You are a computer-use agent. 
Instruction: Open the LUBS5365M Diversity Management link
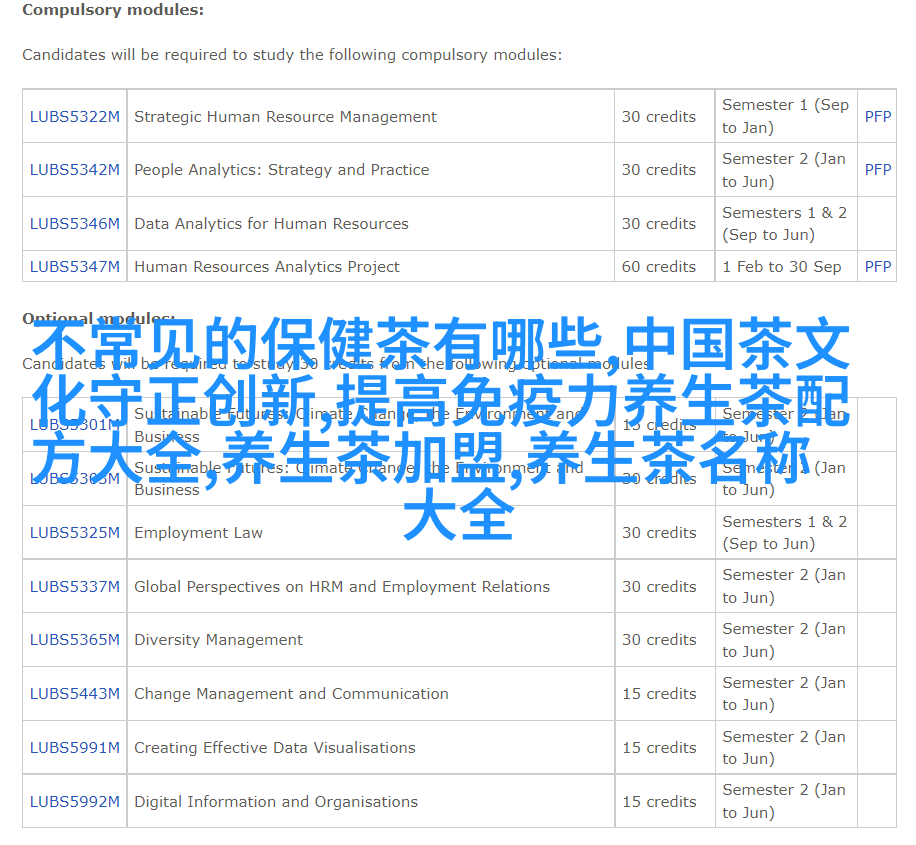point(74,640)
